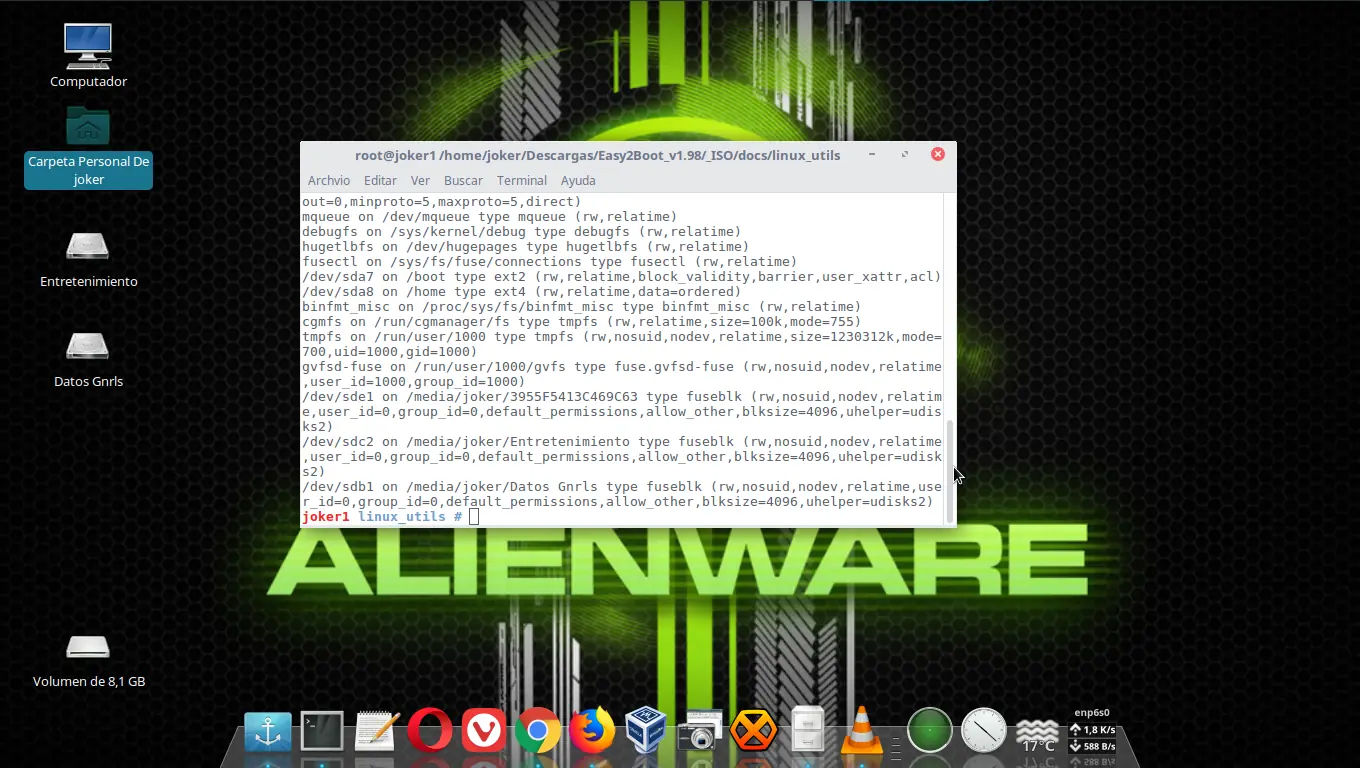Viewport: 1360px width, 768px height.
Task: Open Firefox from the dock
Action: click(x=592, y=732)
